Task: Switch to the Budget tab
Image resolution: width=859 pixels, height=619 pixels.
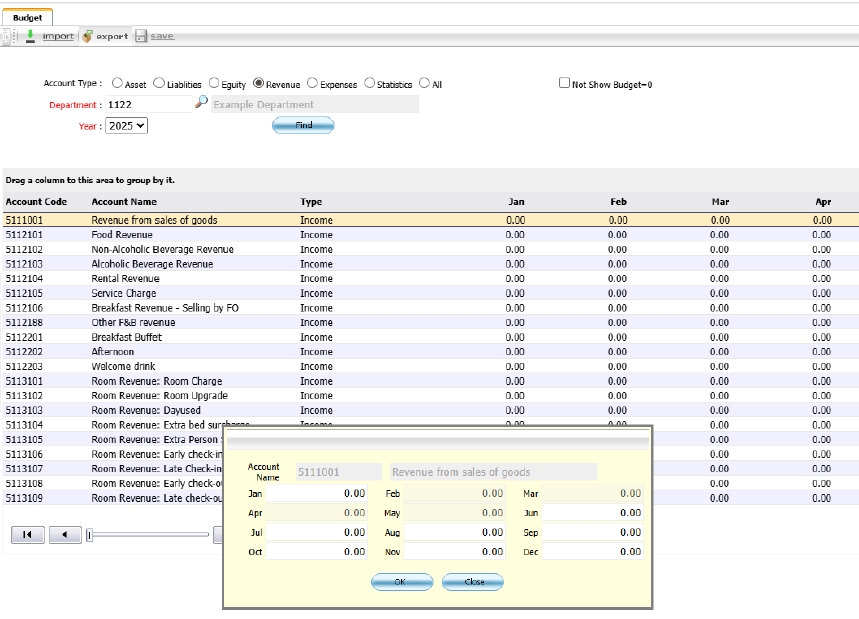Action: point(27,17)
